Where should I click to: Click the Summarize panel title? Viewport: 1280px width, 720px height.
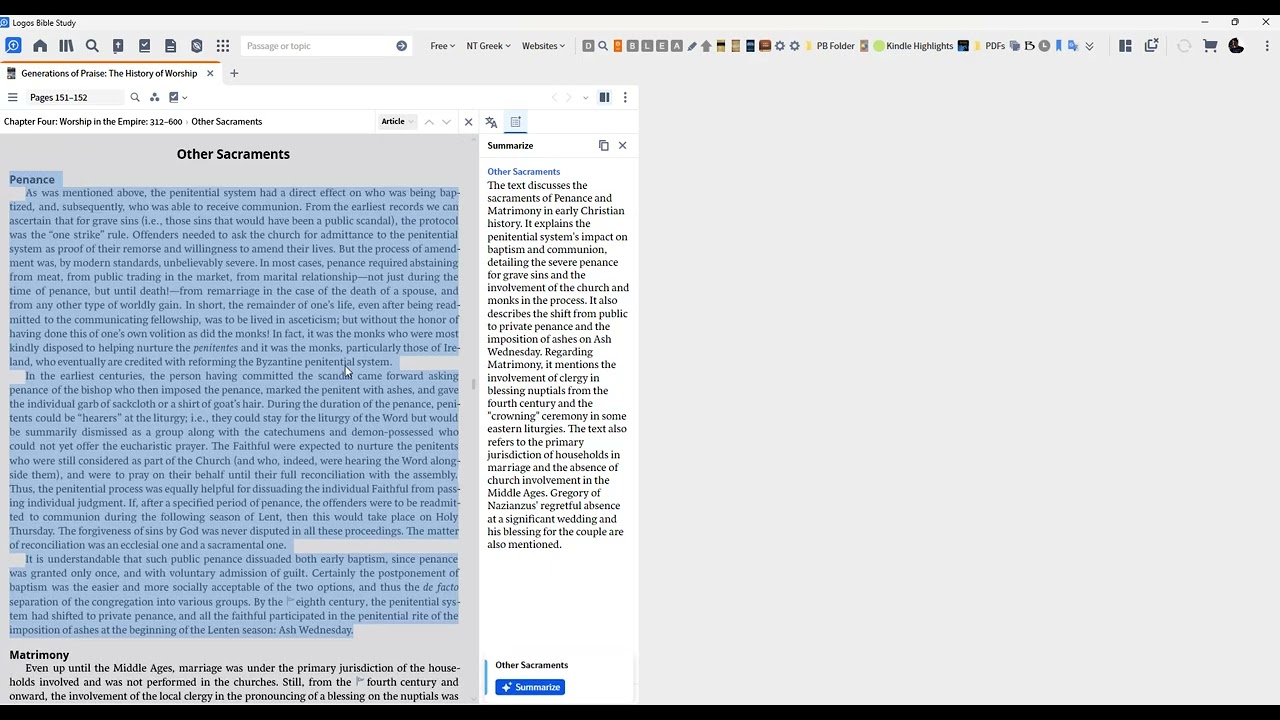coord(510,146)
